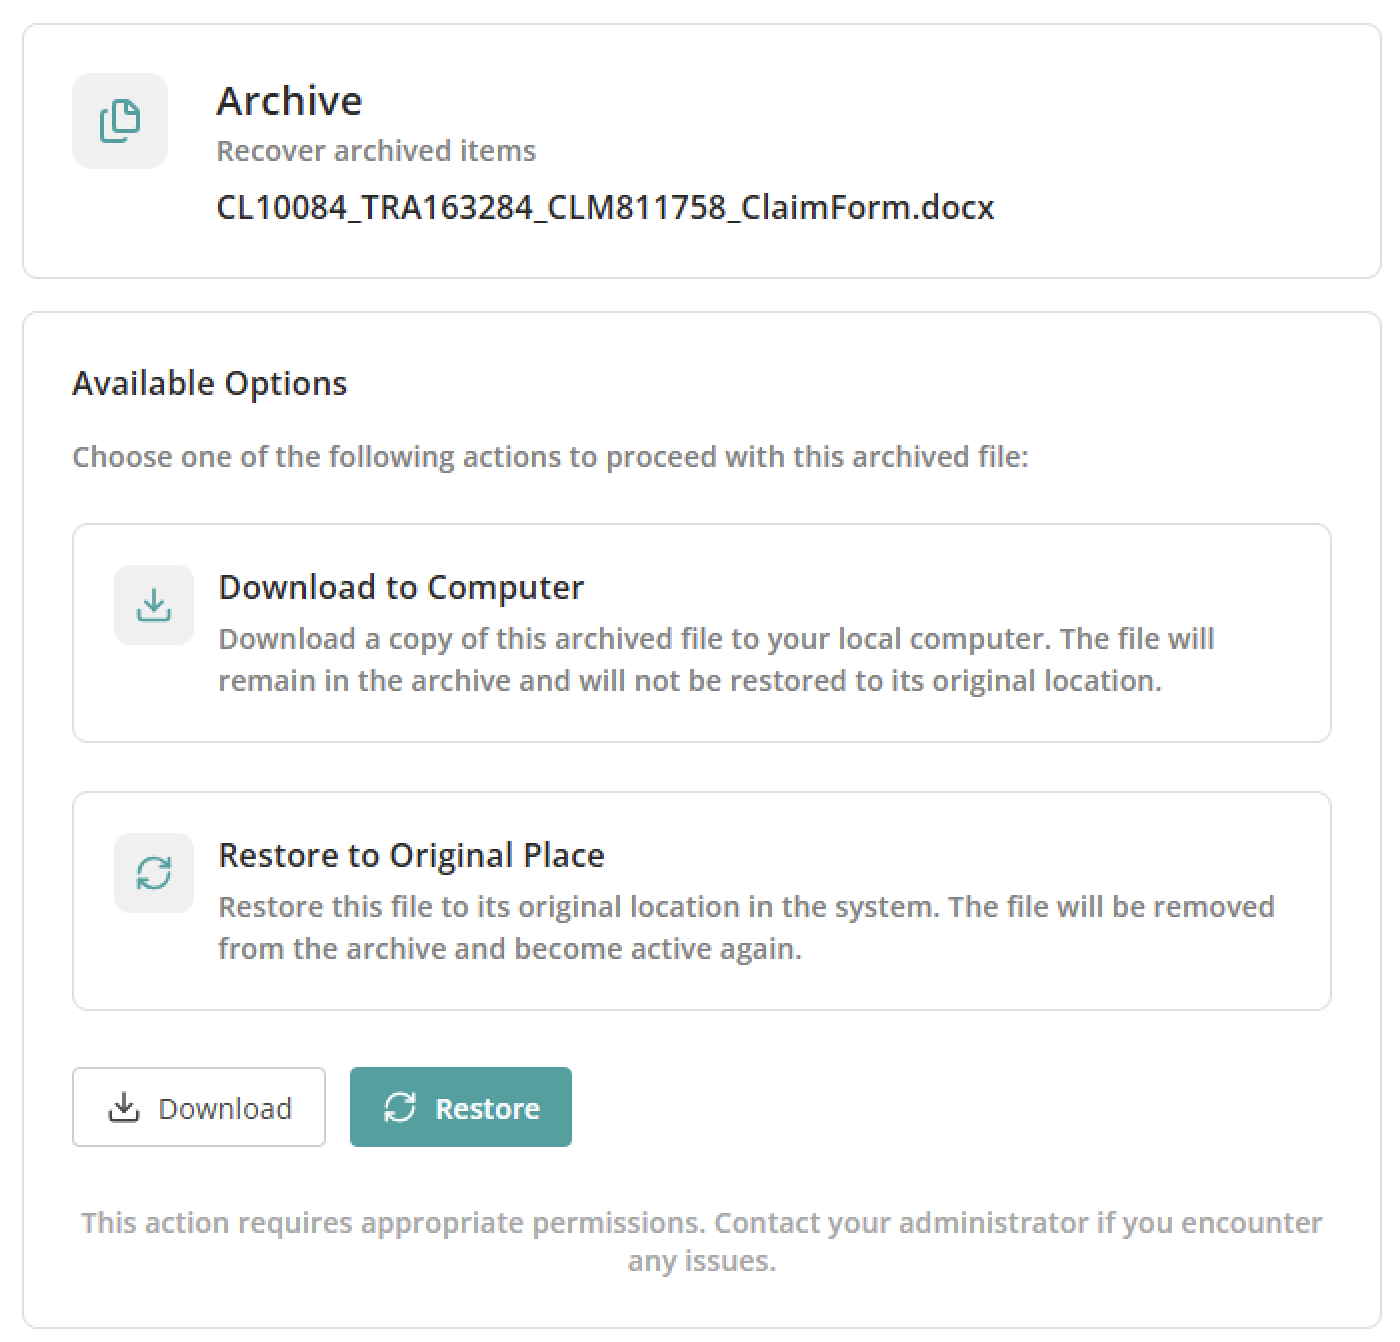Image resolution: width=1400 pixels, height=1342 pixels.
Task: Click the Download to Computer title
Action: 401,588
